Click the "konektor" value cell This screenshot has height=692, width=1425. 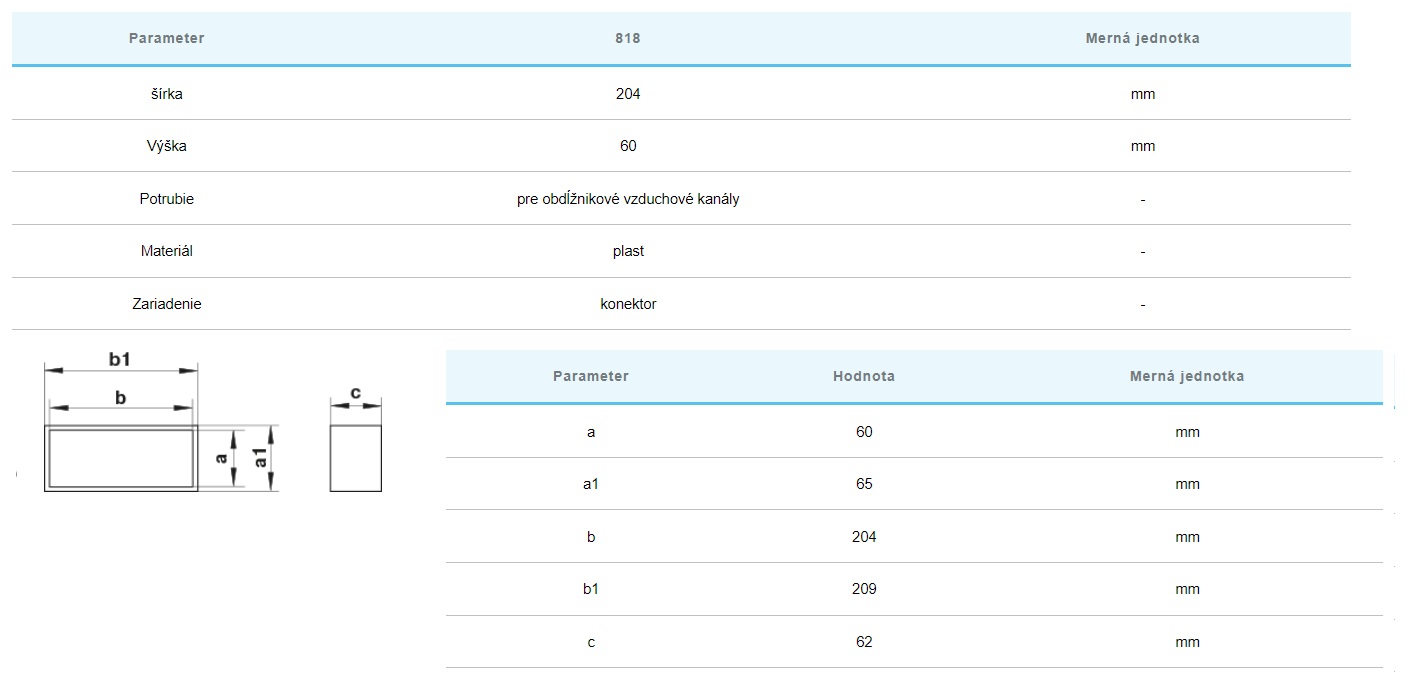[628, 304]
